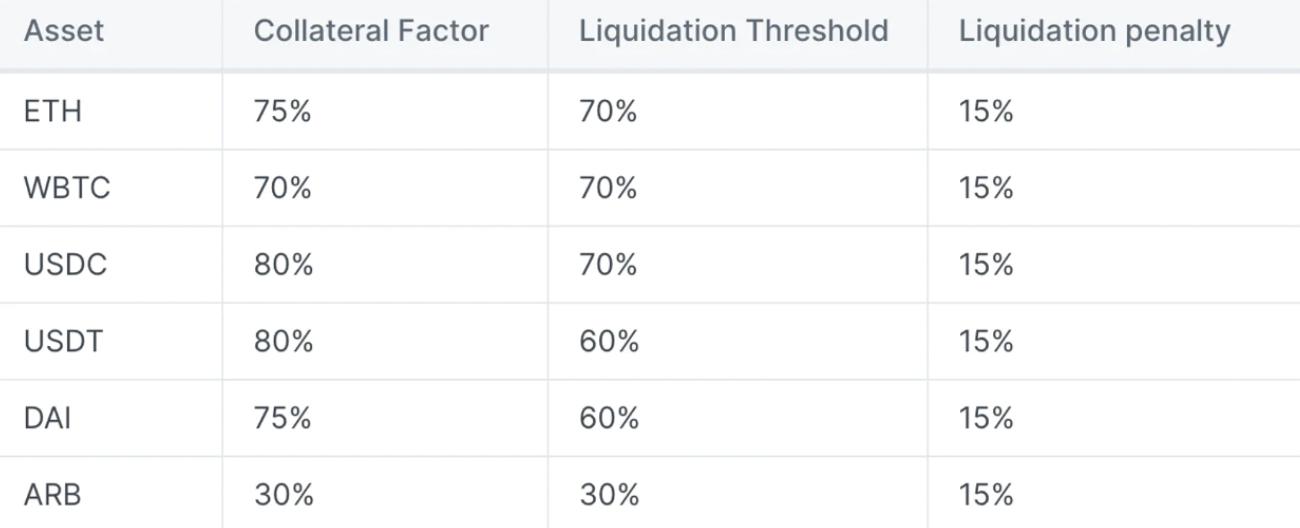Click the Collateral Factor column header
Image resolution: width=1300 pixels, height=528 pixels.
tap(371, 31)
